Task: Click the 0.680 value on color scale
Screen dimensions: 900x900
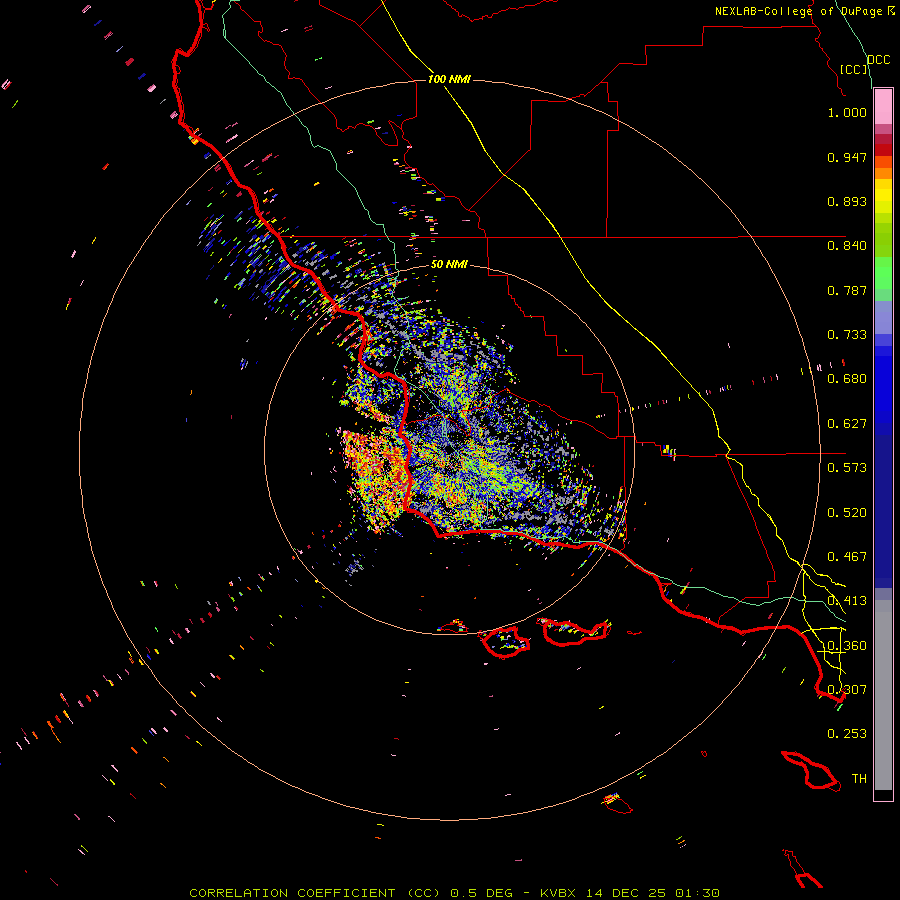Action: click(x=847, y=379)
